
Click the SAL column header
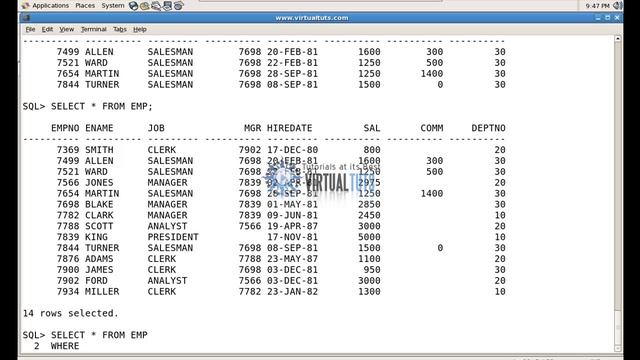372,128
